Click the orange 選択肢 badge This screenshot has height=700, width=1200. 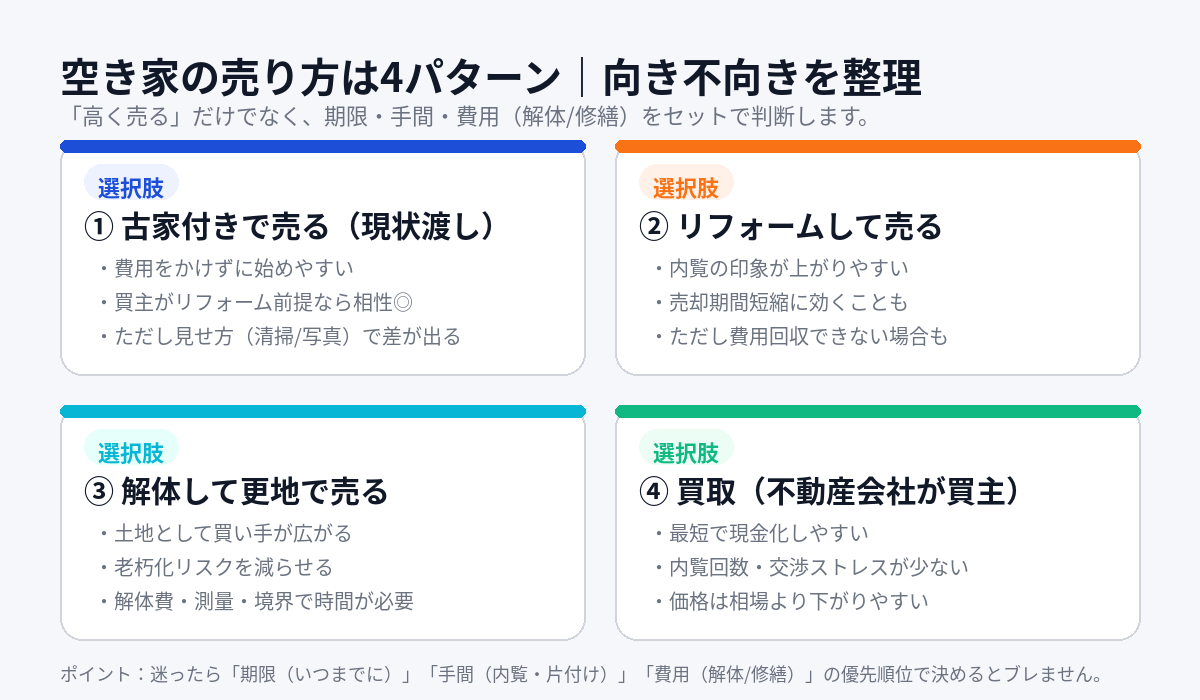pyautogui.click(x=686, y=187)
